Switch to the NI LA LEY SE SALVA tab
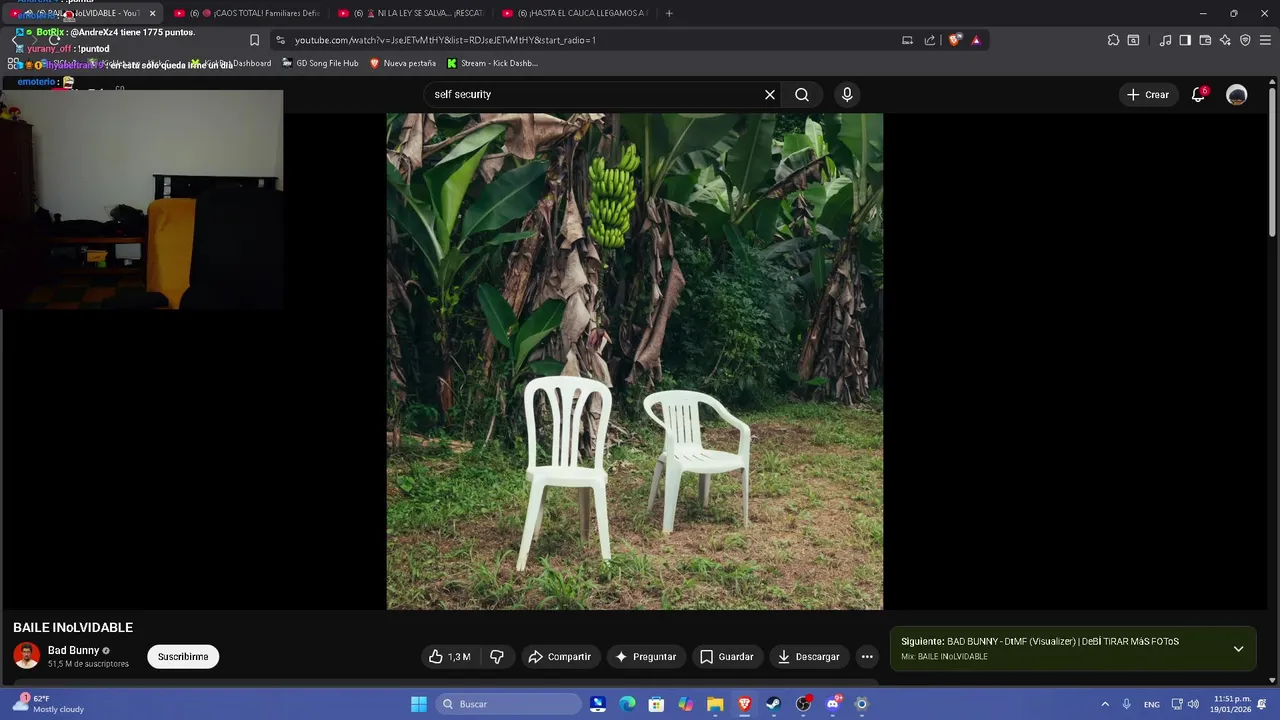 coord(411,13)
